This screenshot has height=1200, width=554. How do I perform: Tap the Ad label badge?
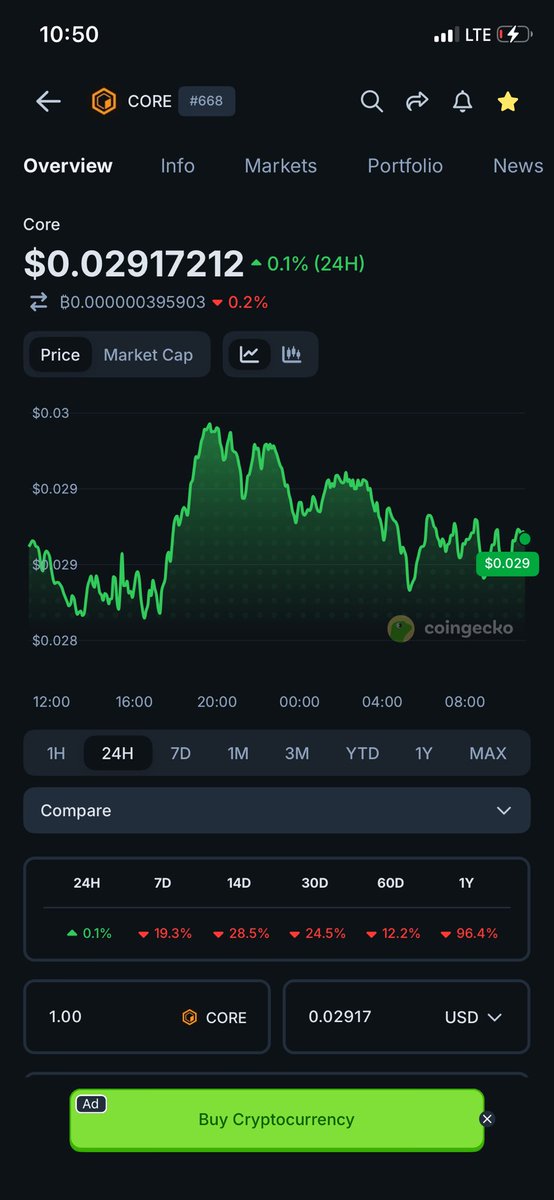click(91, 1104)
